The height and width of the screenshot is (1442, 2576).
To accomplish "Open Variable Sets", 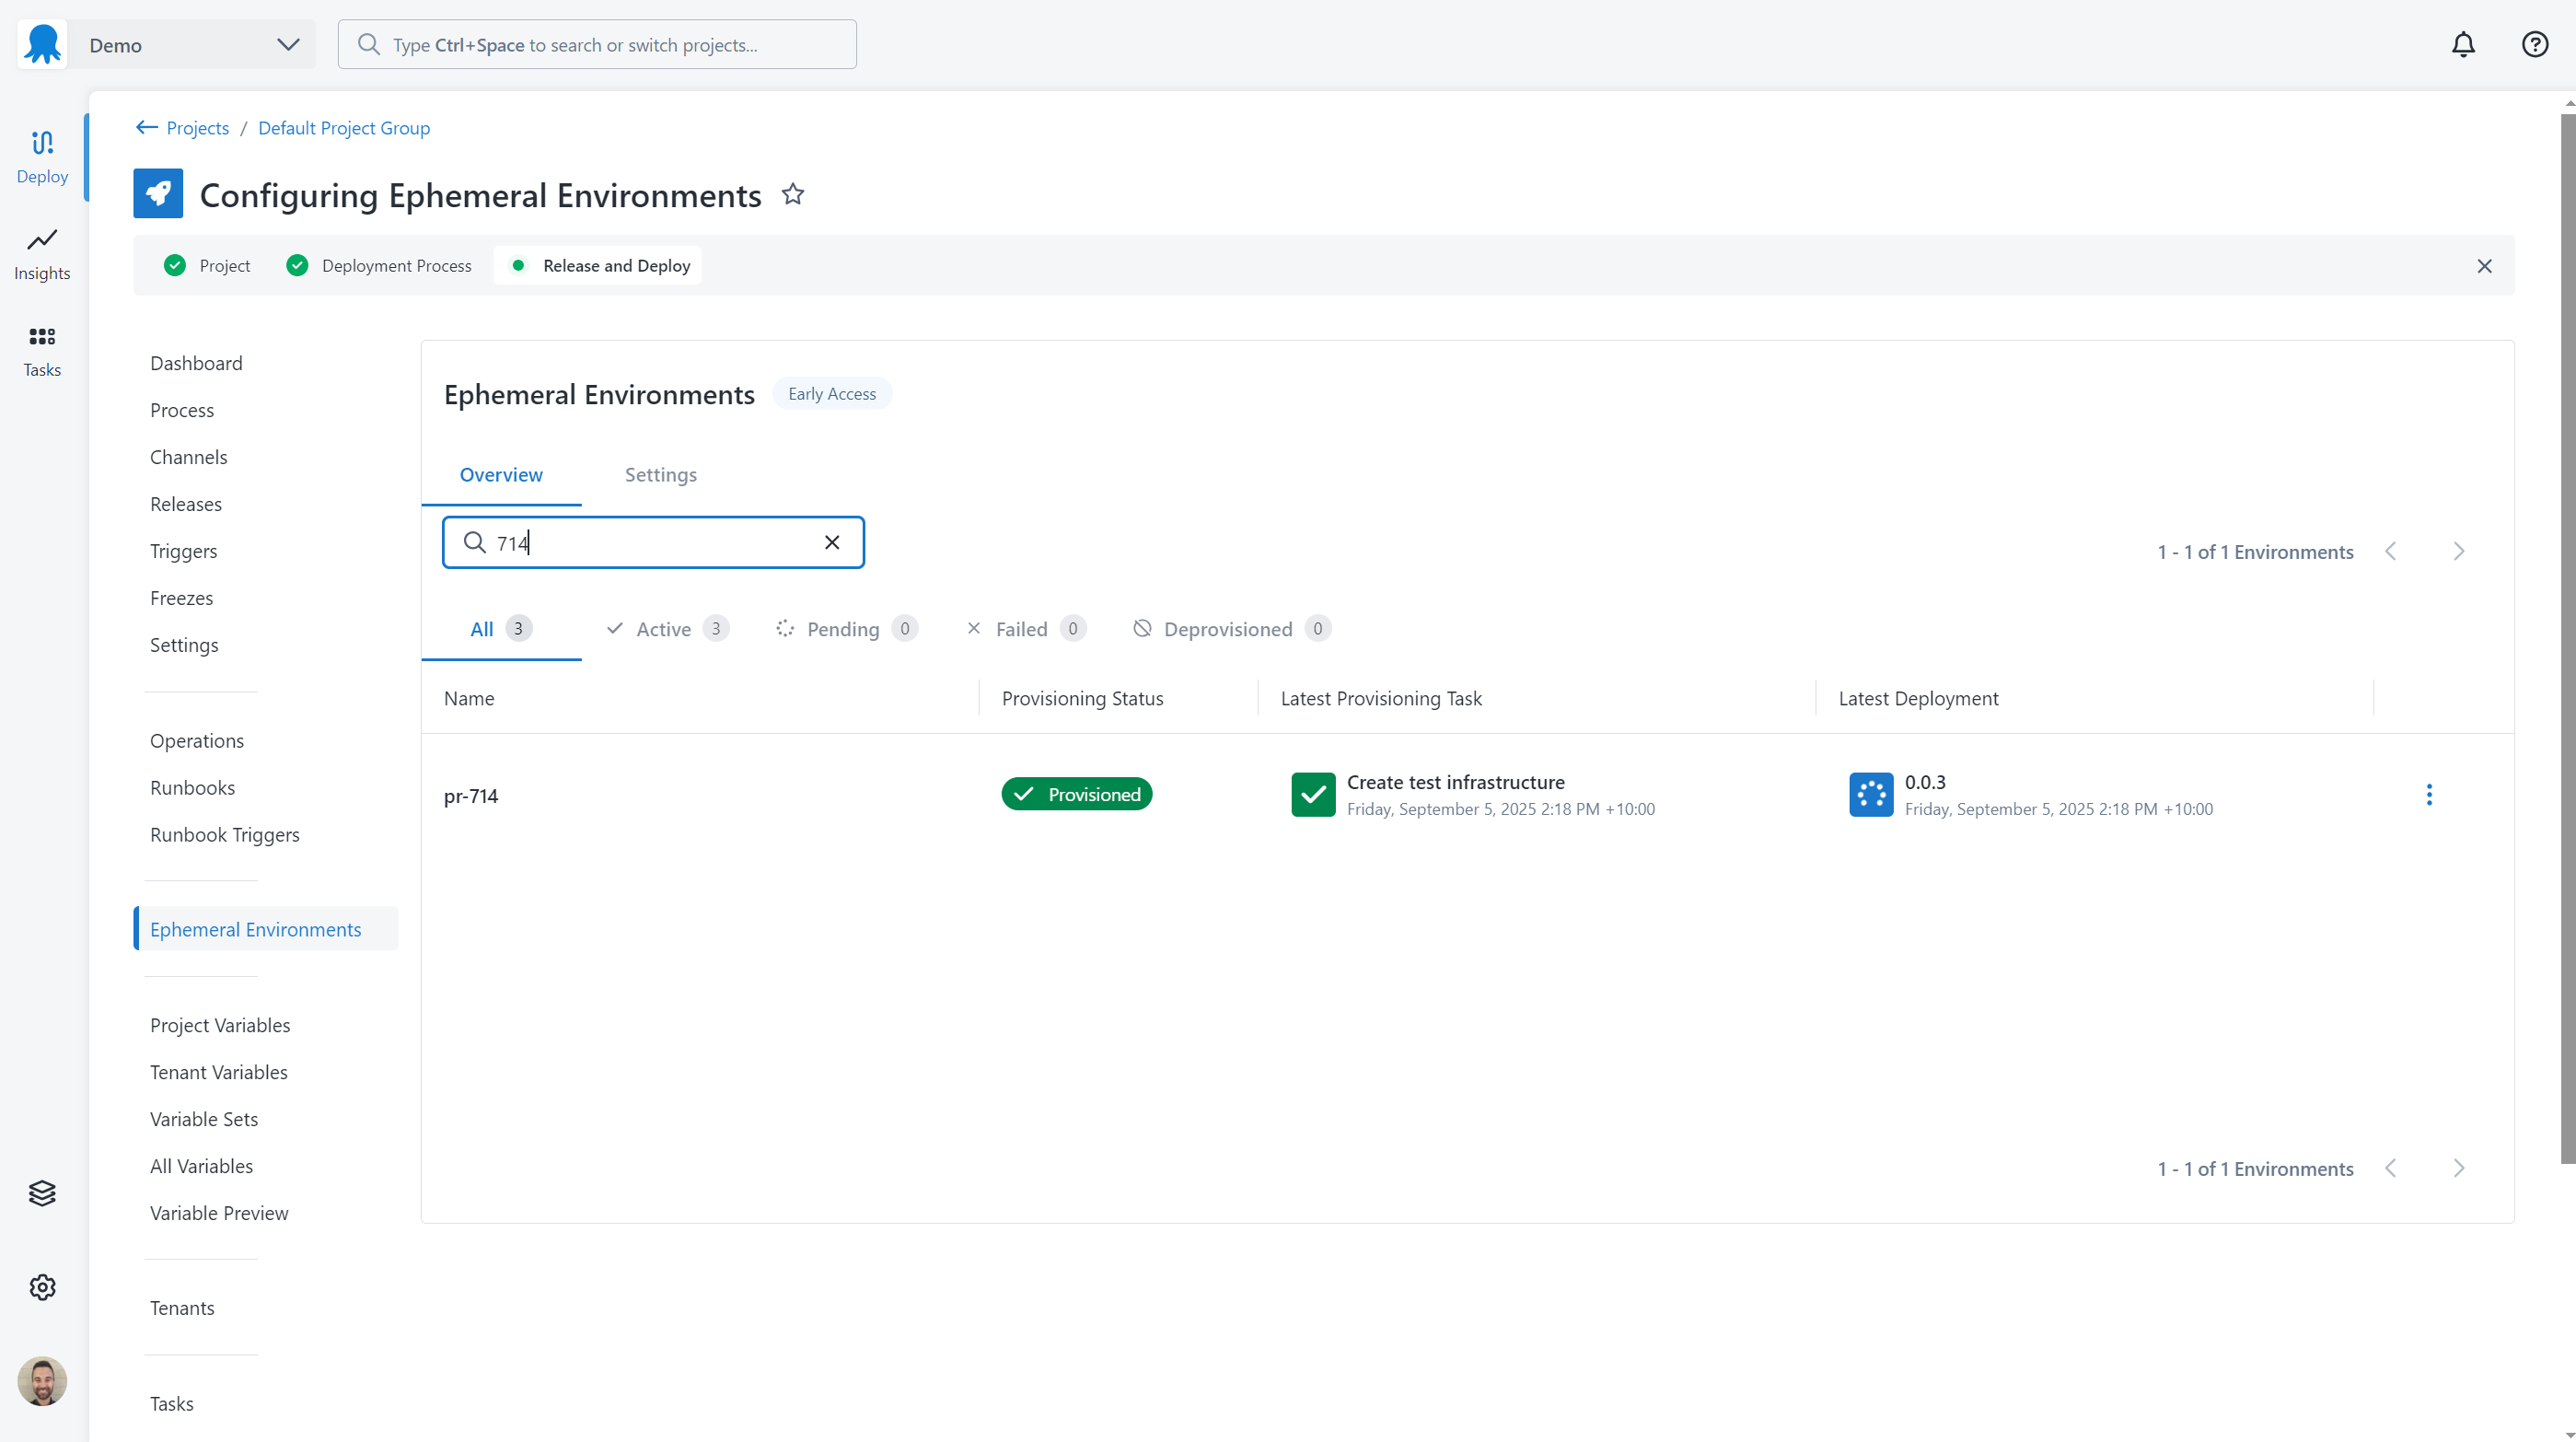I will tap(204, 1119).
